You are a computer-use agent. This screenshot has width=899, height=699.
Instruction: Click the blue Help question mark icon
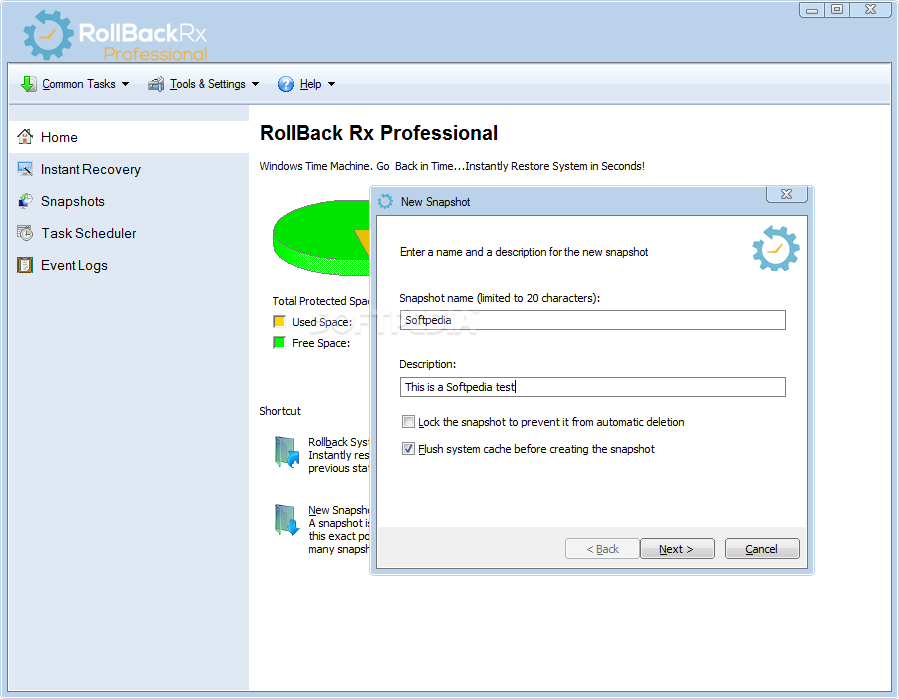[x=286, y=84]
